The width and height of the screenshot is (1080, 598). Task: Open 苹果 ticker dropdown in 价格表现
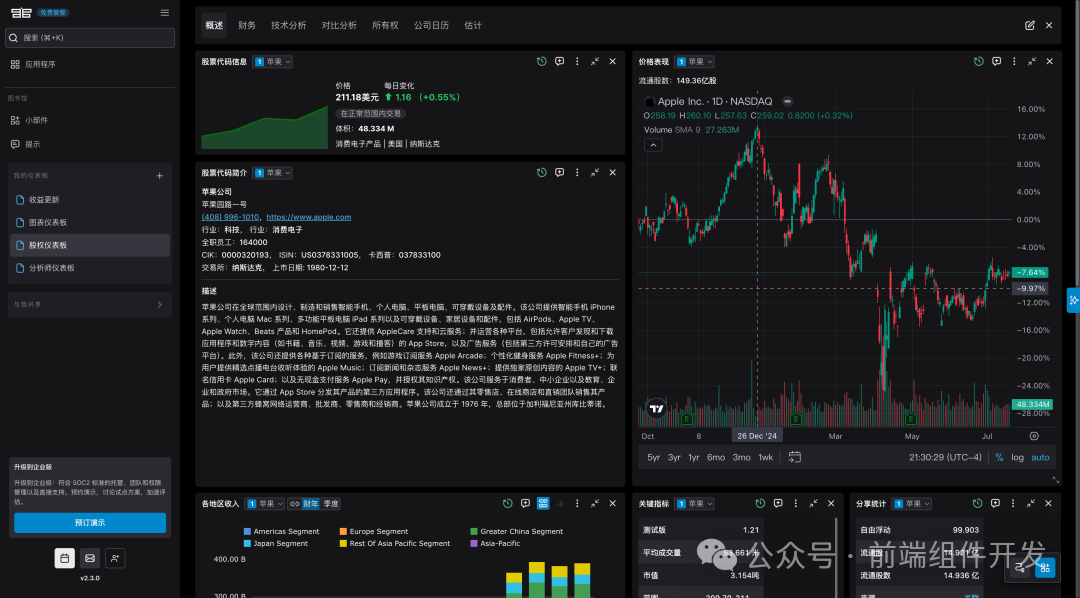pyautogui.click(x=694, y=62)
